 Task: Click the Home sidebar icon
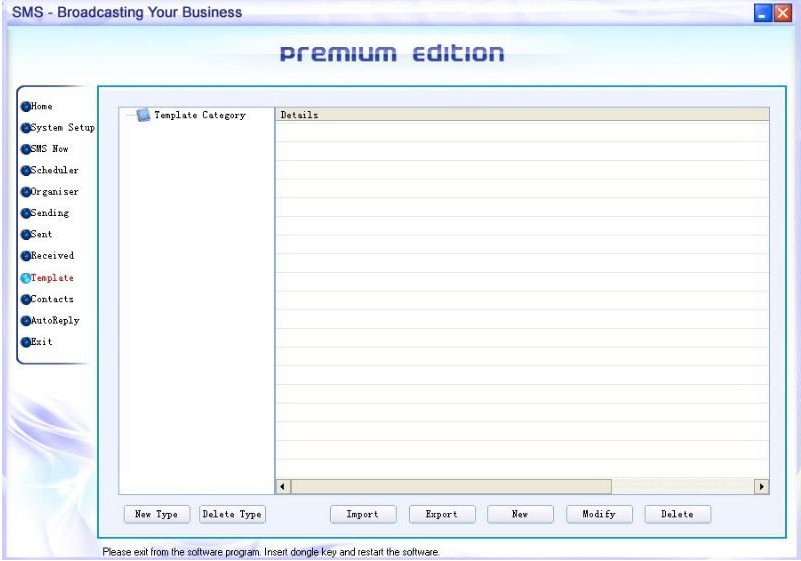pos(25,107)
